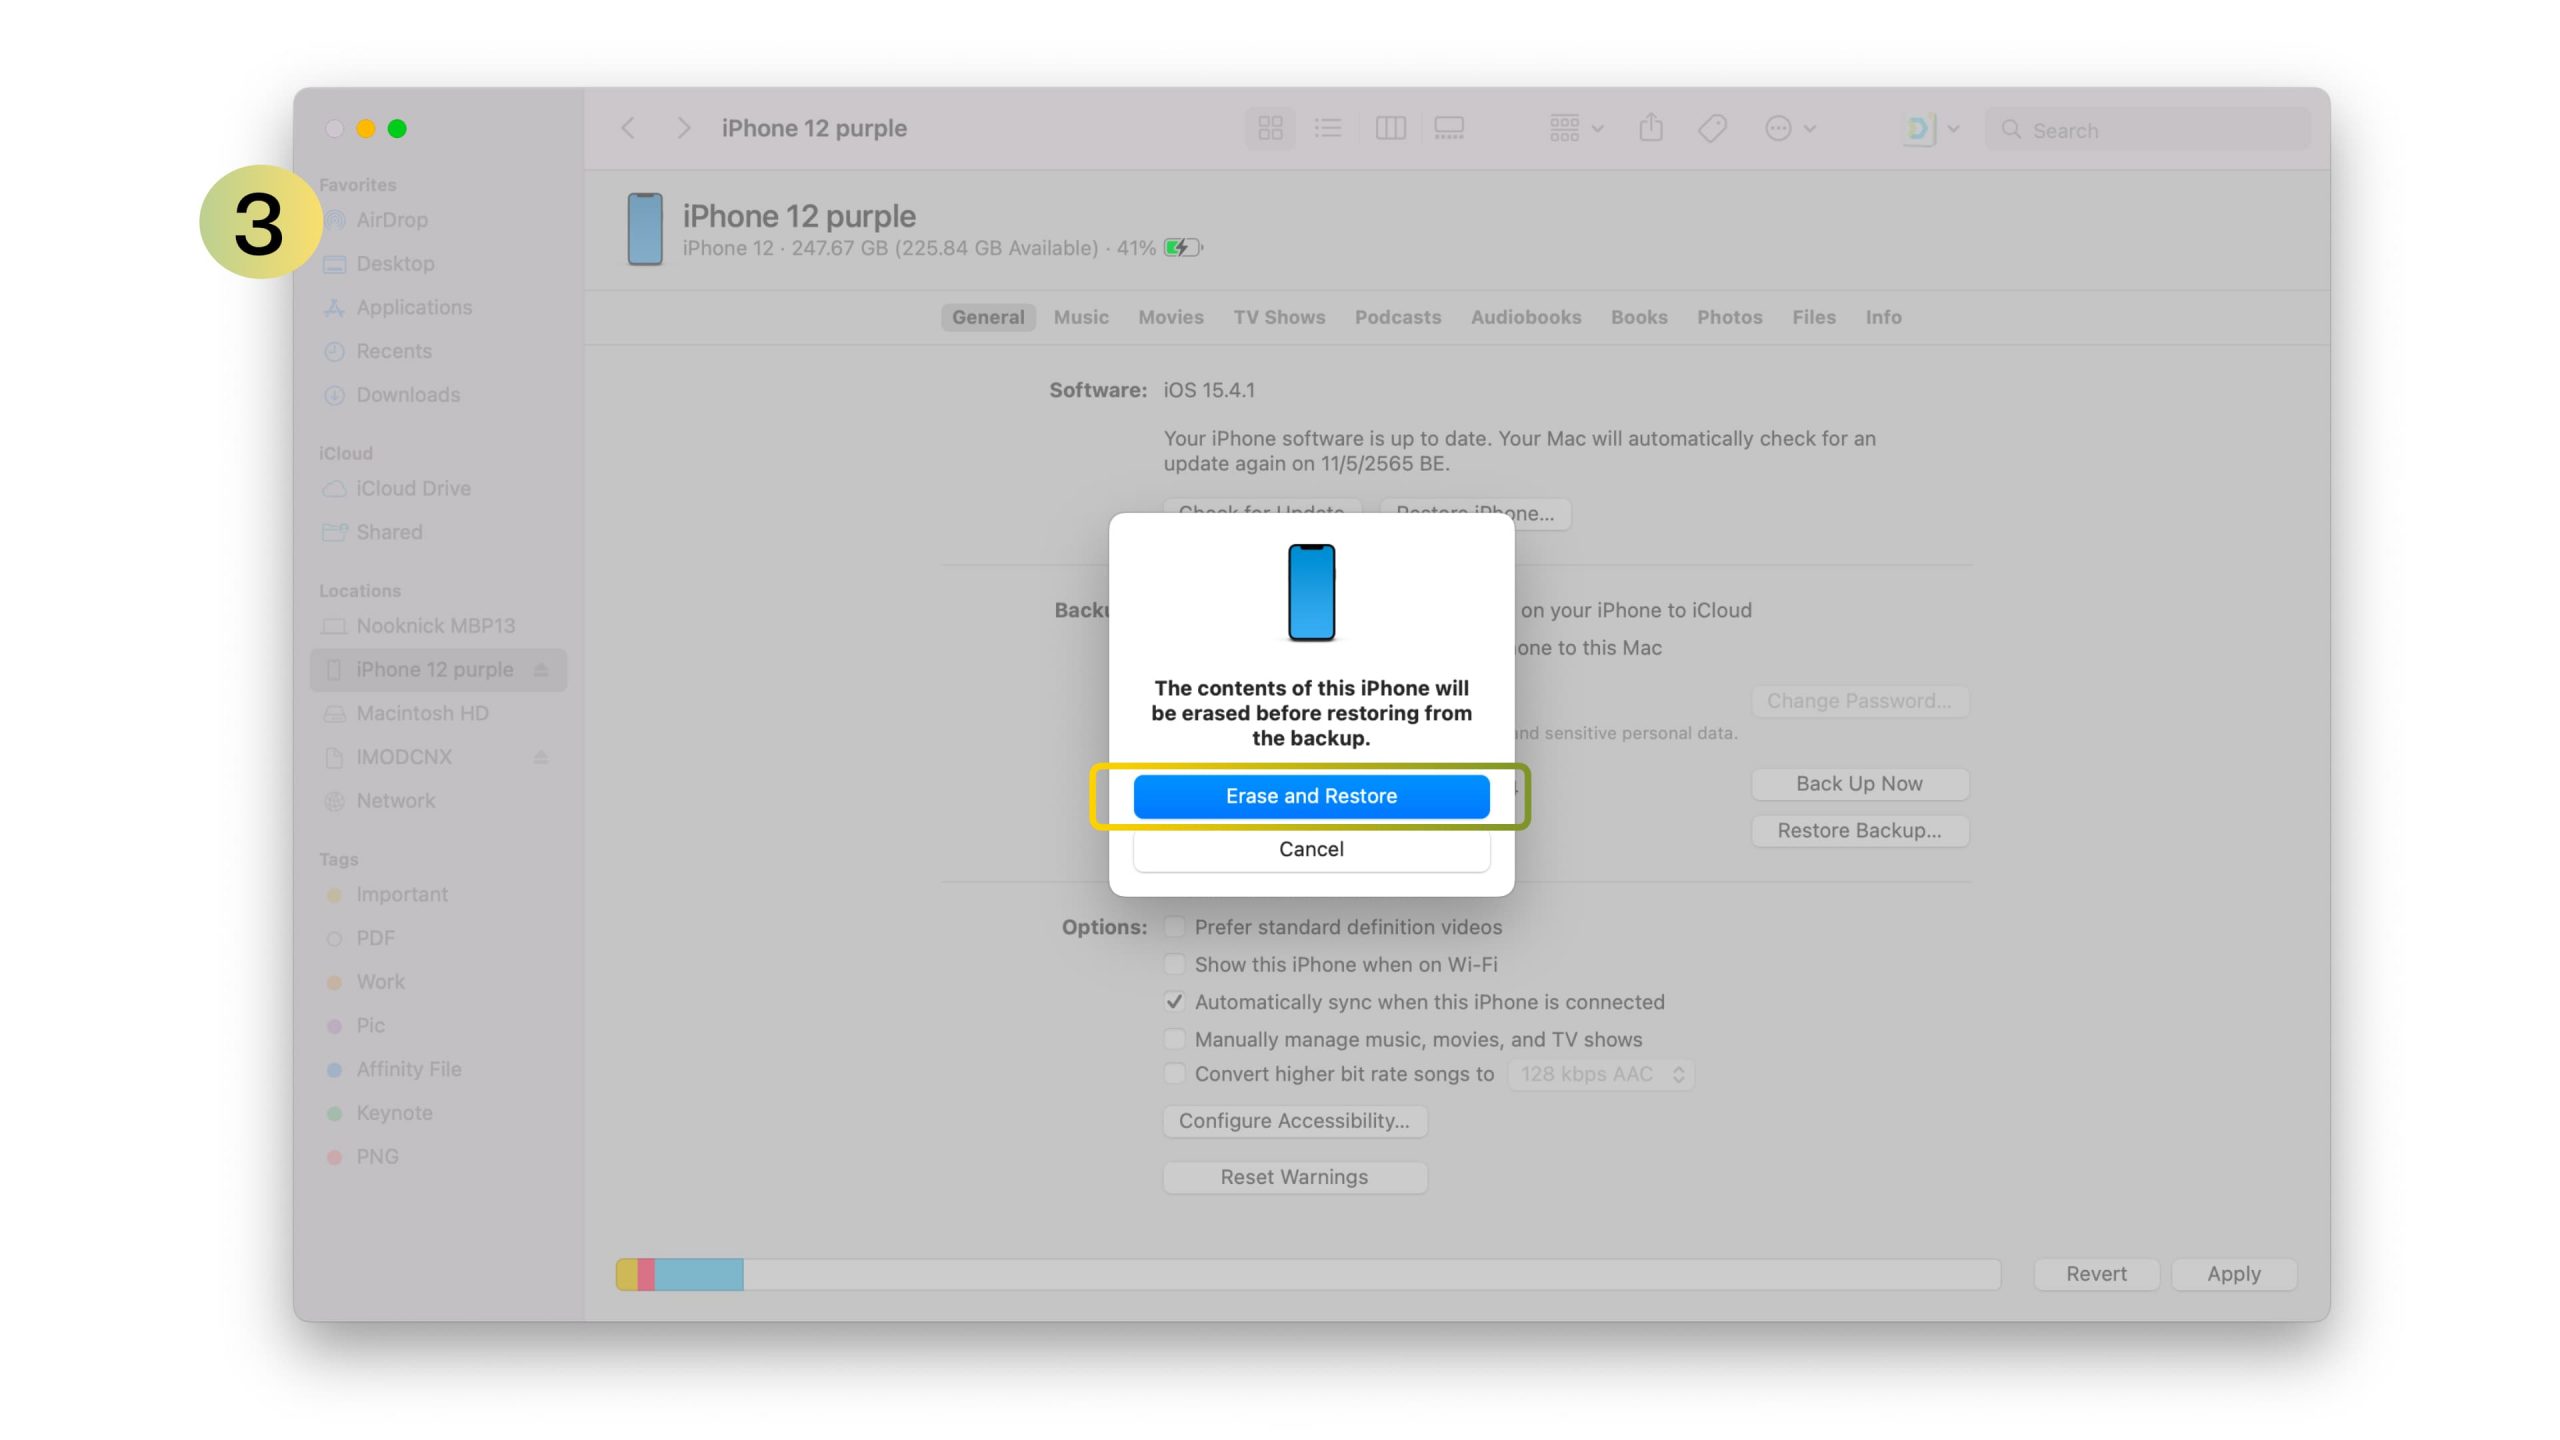Click the Share toolbar icon
The image size is (2560, 1440).
(1651, 128)
